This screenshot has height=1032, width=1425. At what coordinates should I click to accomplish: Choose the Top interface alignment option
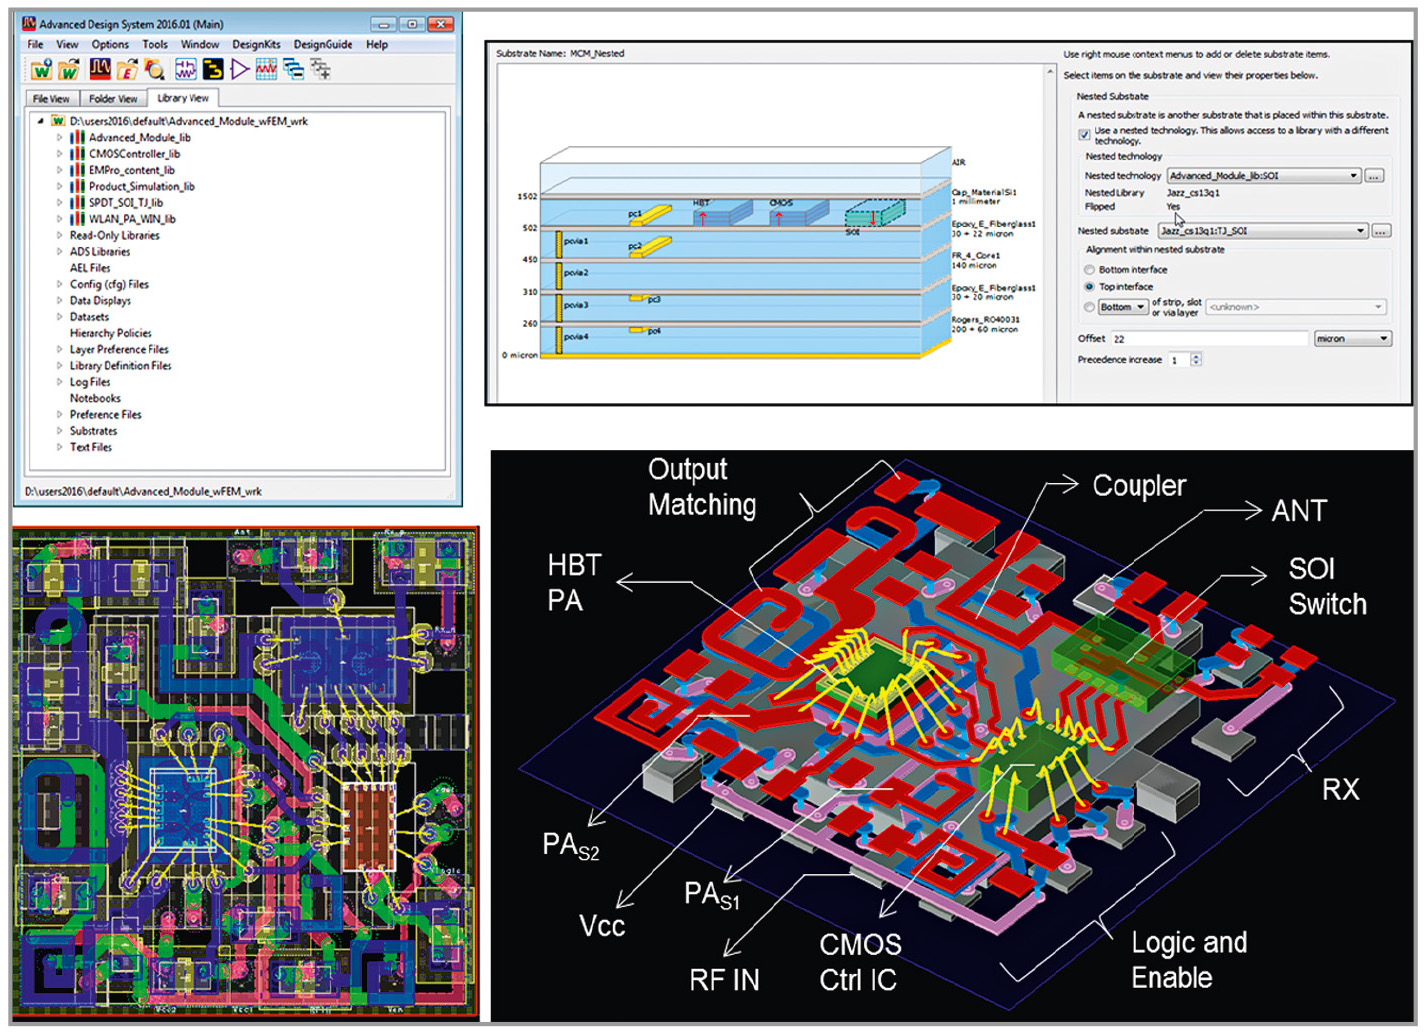1090,287
